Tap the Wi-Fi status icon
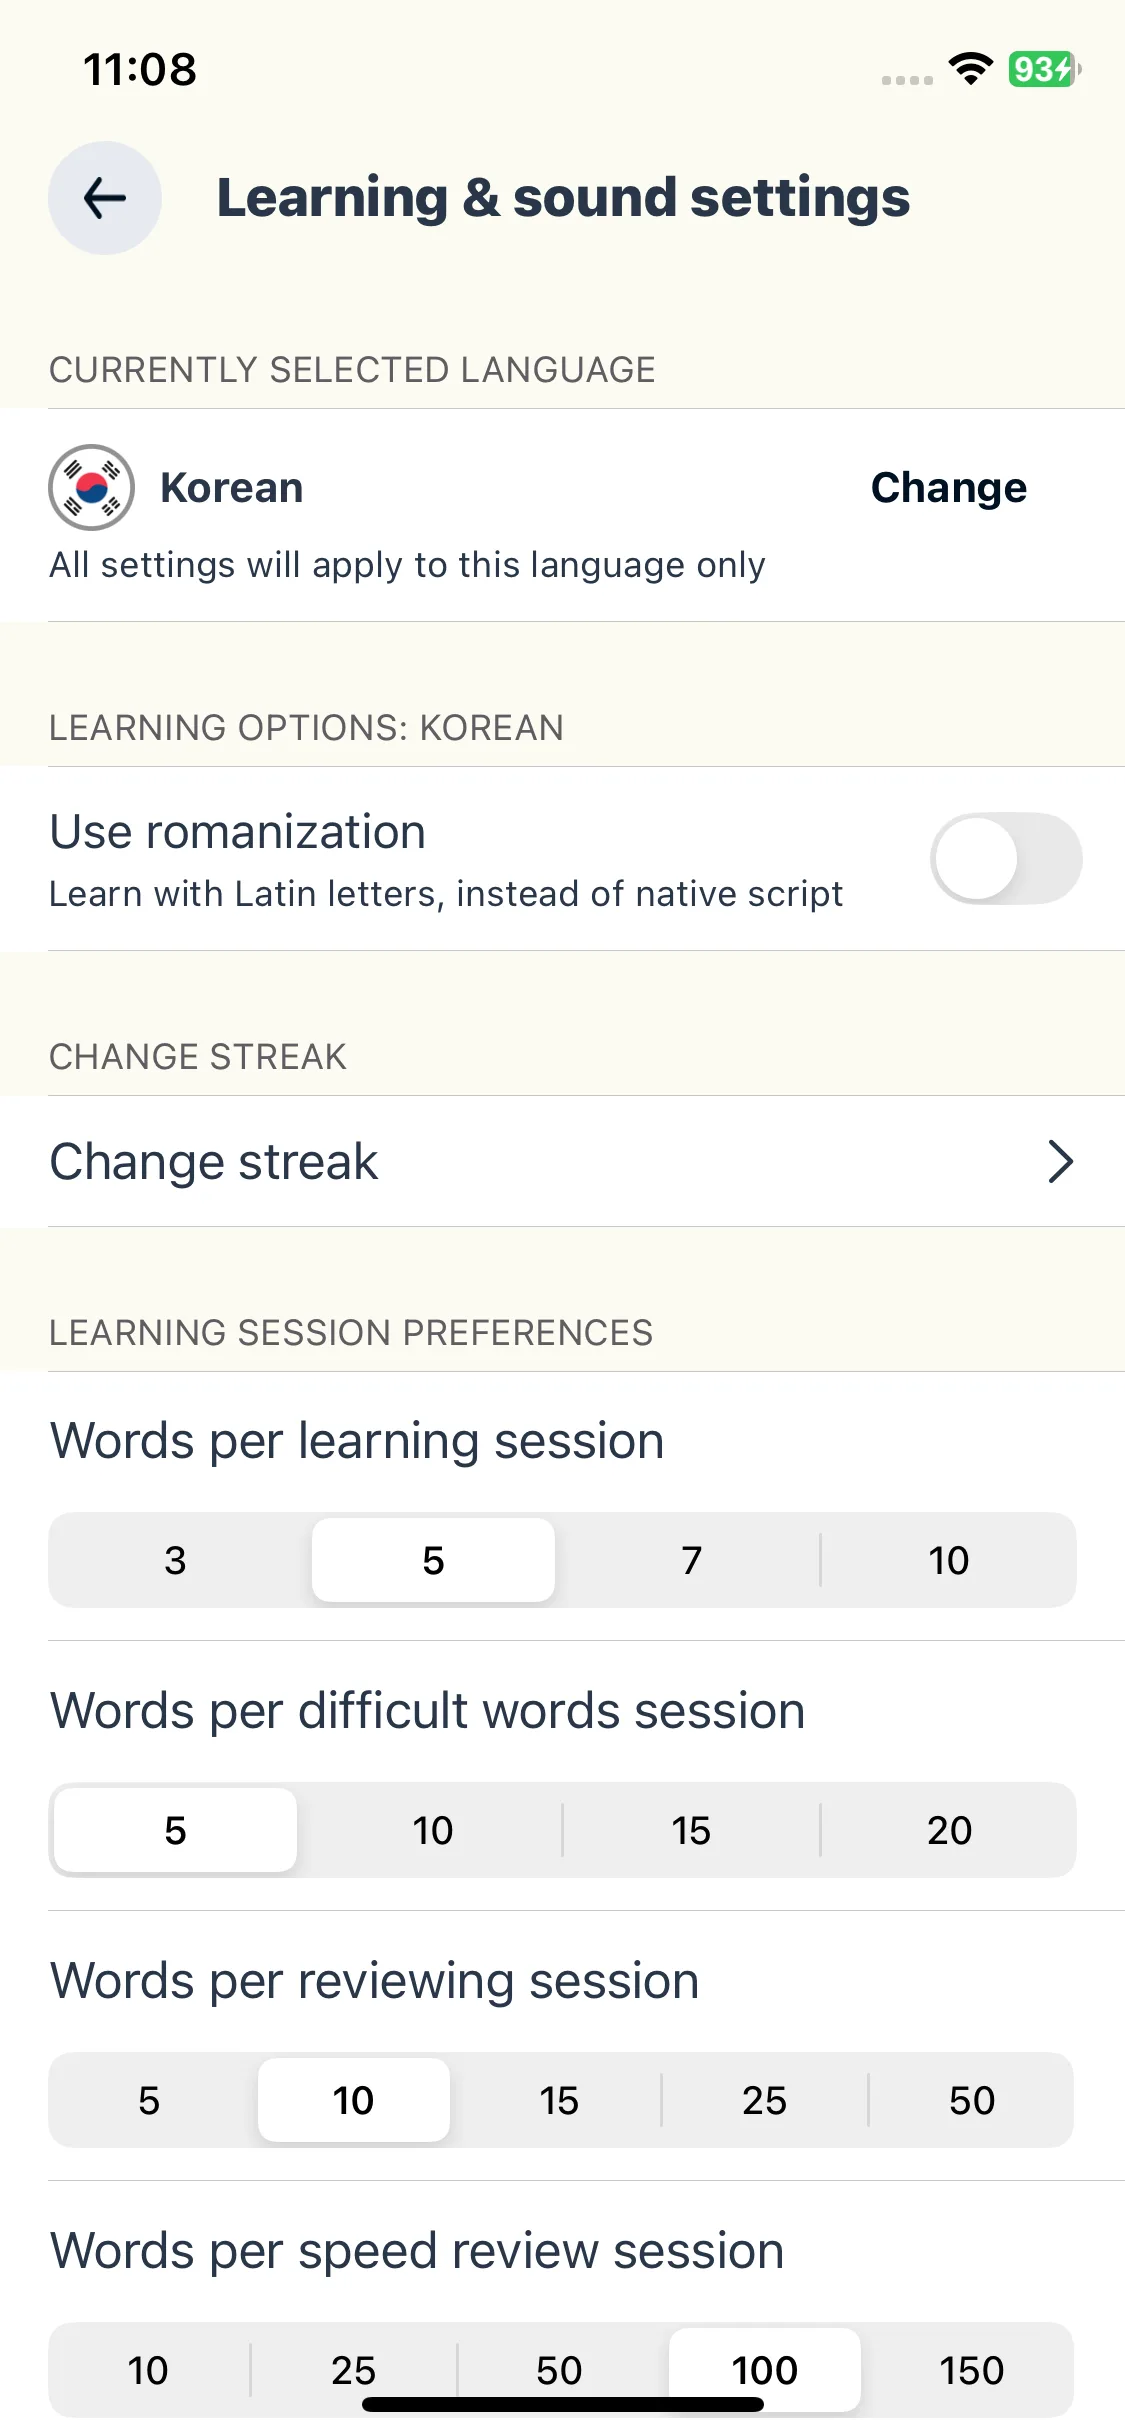 [970, 69]
